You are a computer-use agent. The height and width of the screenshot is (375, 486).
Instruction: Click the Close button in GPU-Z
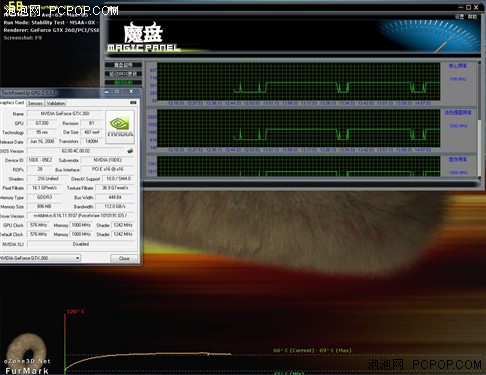[x=124, y=258]
